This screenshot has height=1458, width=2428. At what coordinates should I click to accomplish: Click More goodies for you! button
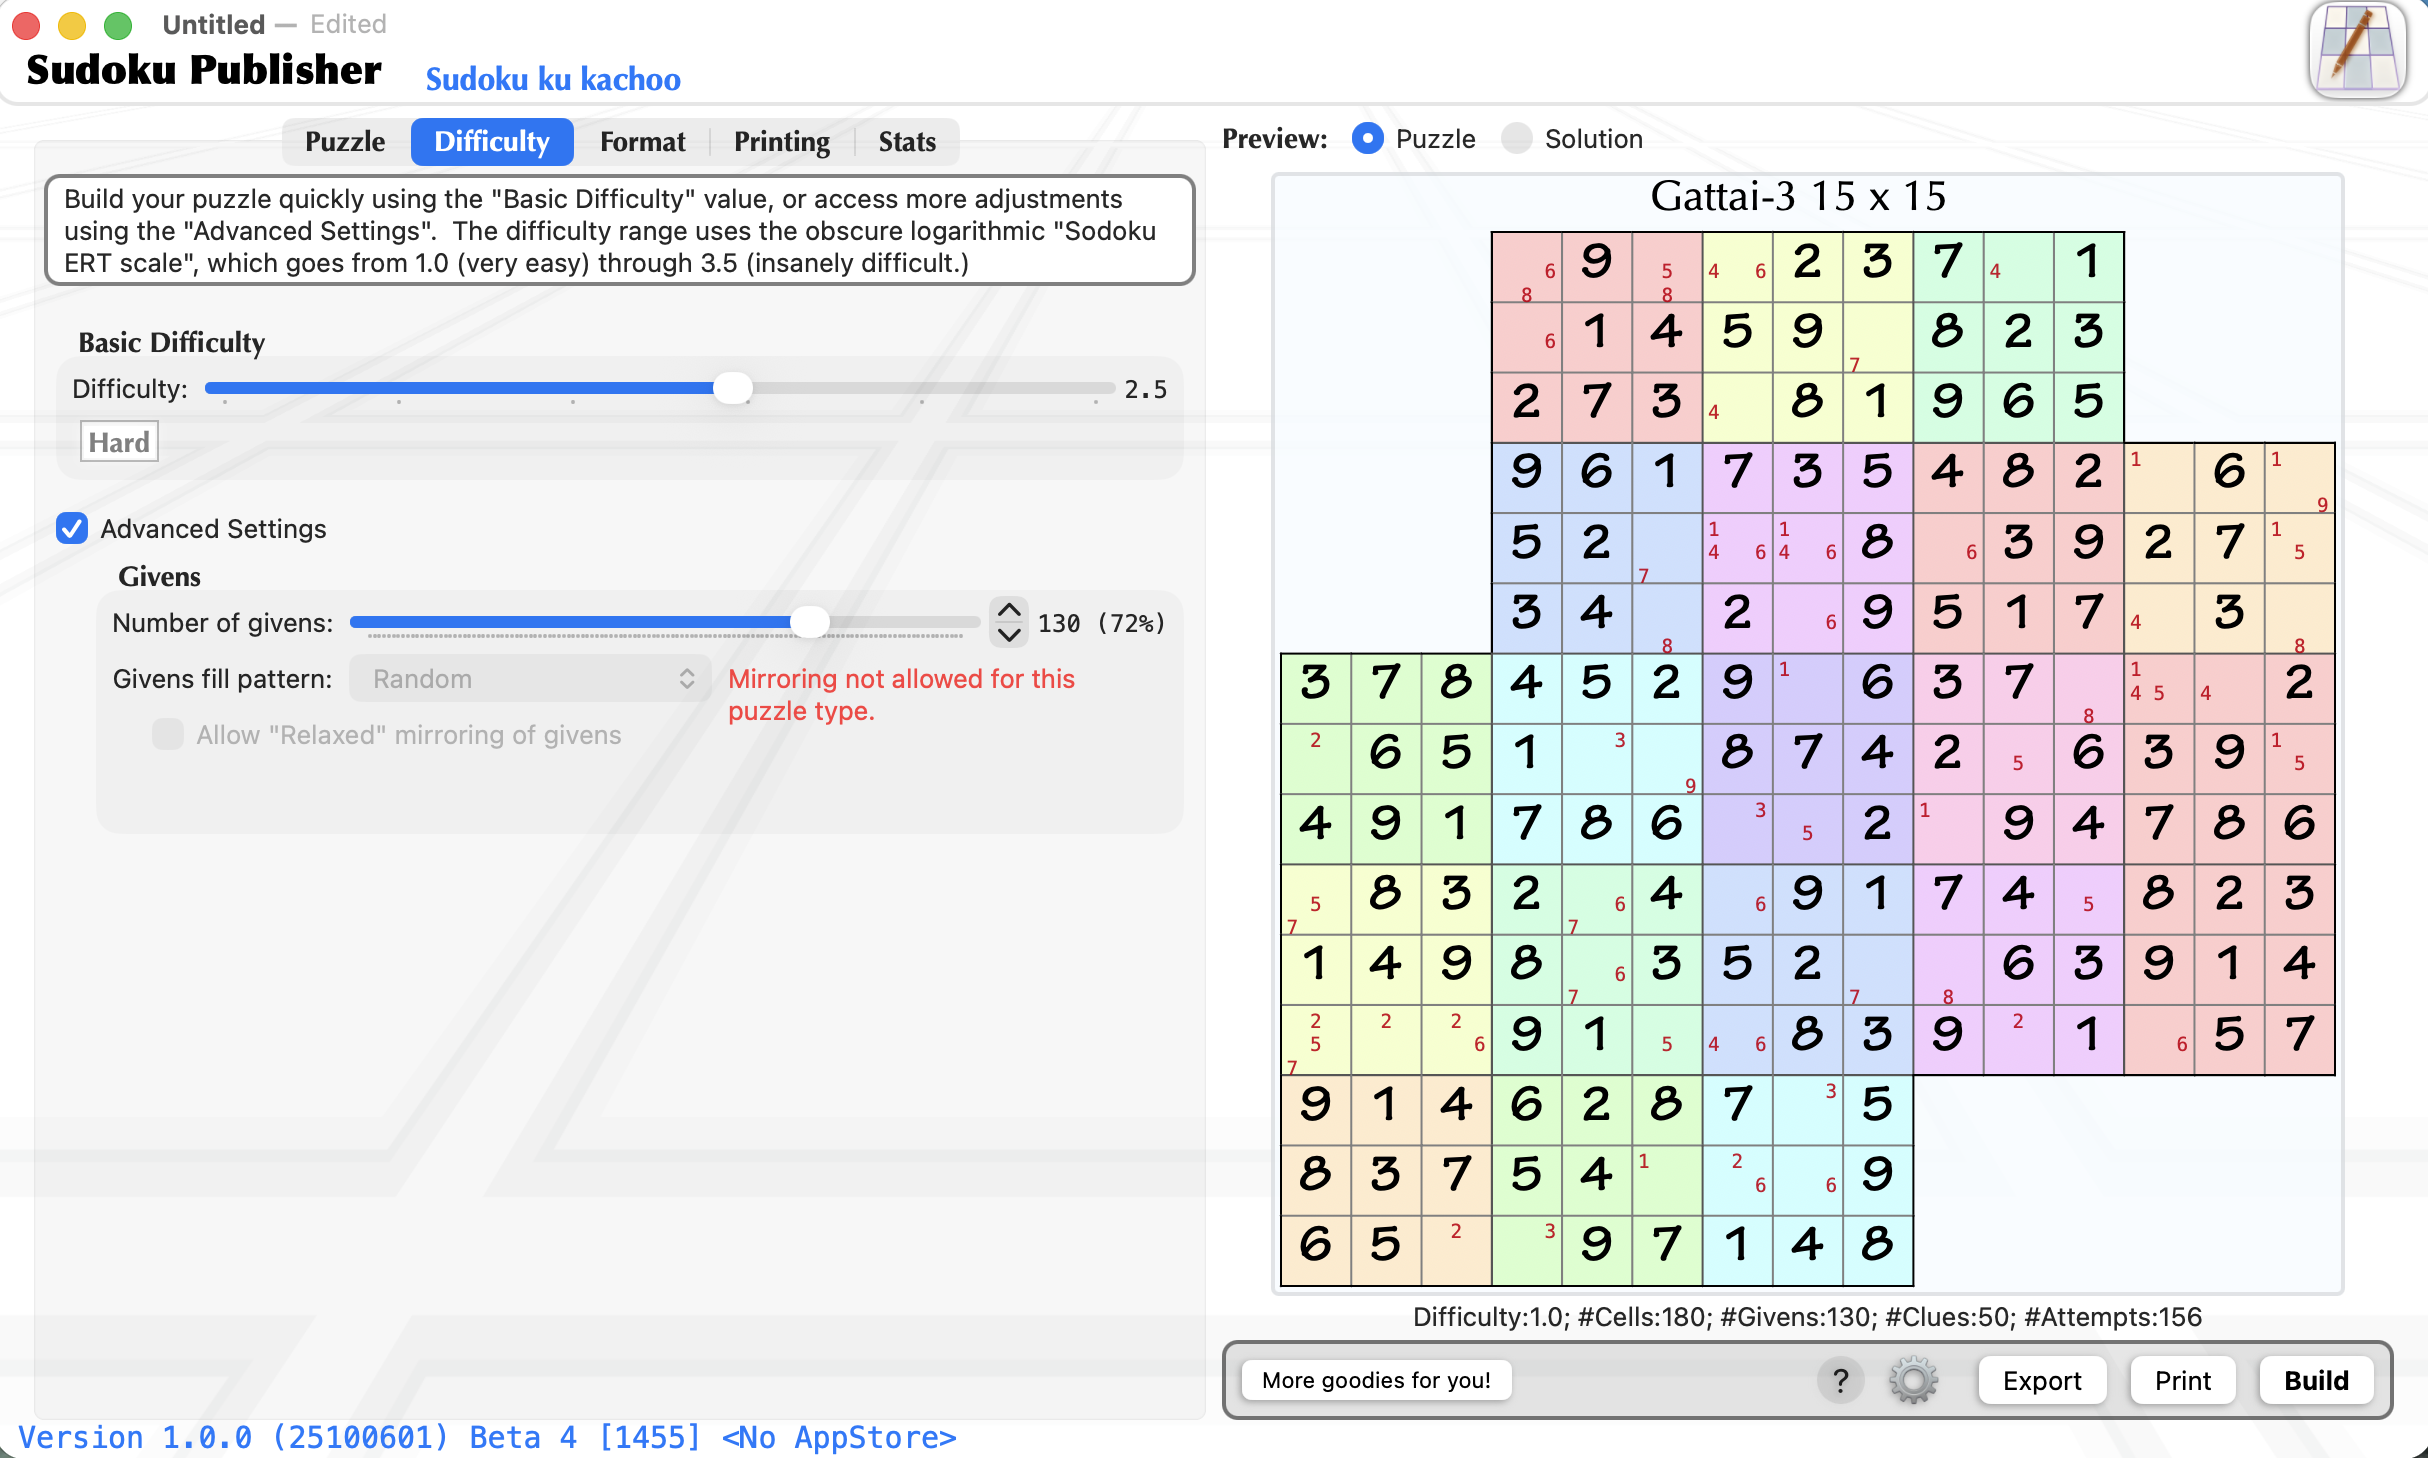pos(1375,1380)
